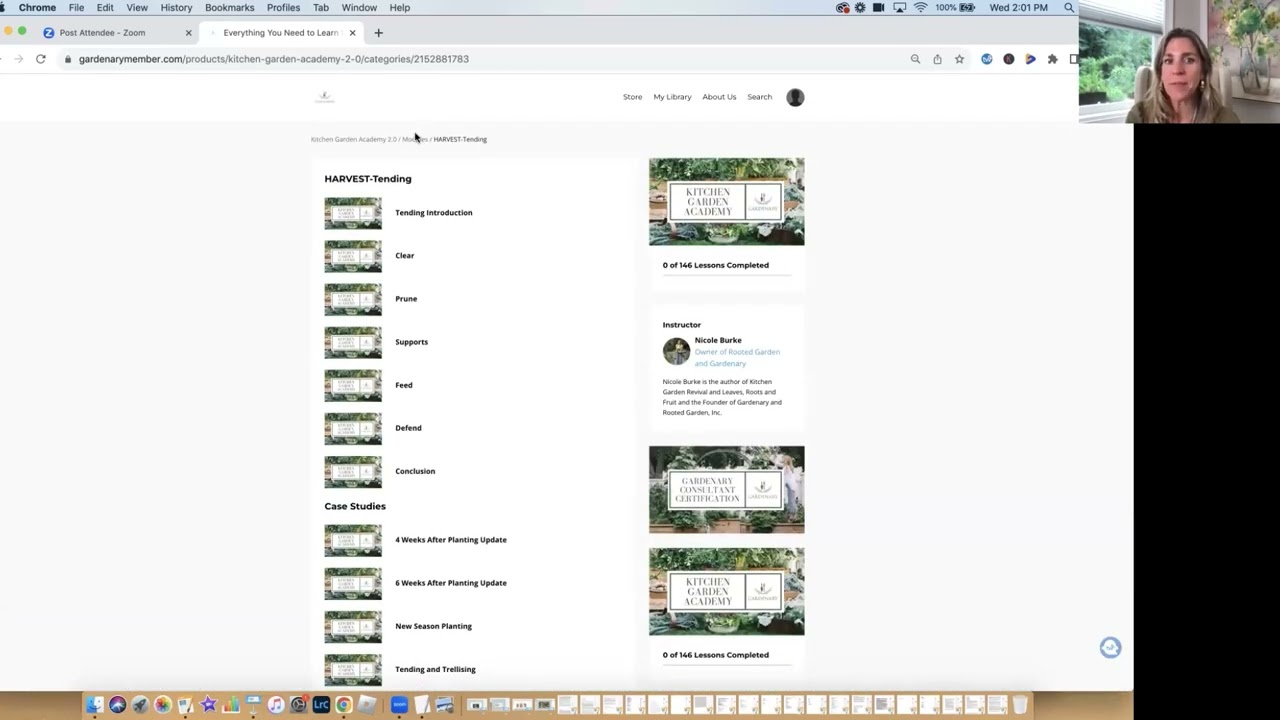Open Finder from the dock
Image resolution: width=1280 pixels, height=720 pixels.
pos(94,705)
